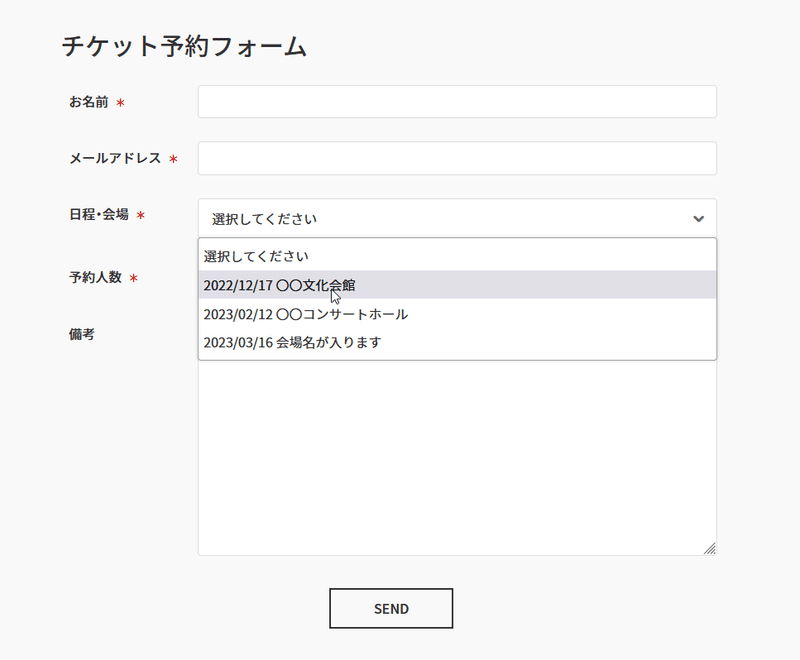Click the red asterisk beside お名前
The width and height of the screenshot is (800, 660).
click(120, 103)
